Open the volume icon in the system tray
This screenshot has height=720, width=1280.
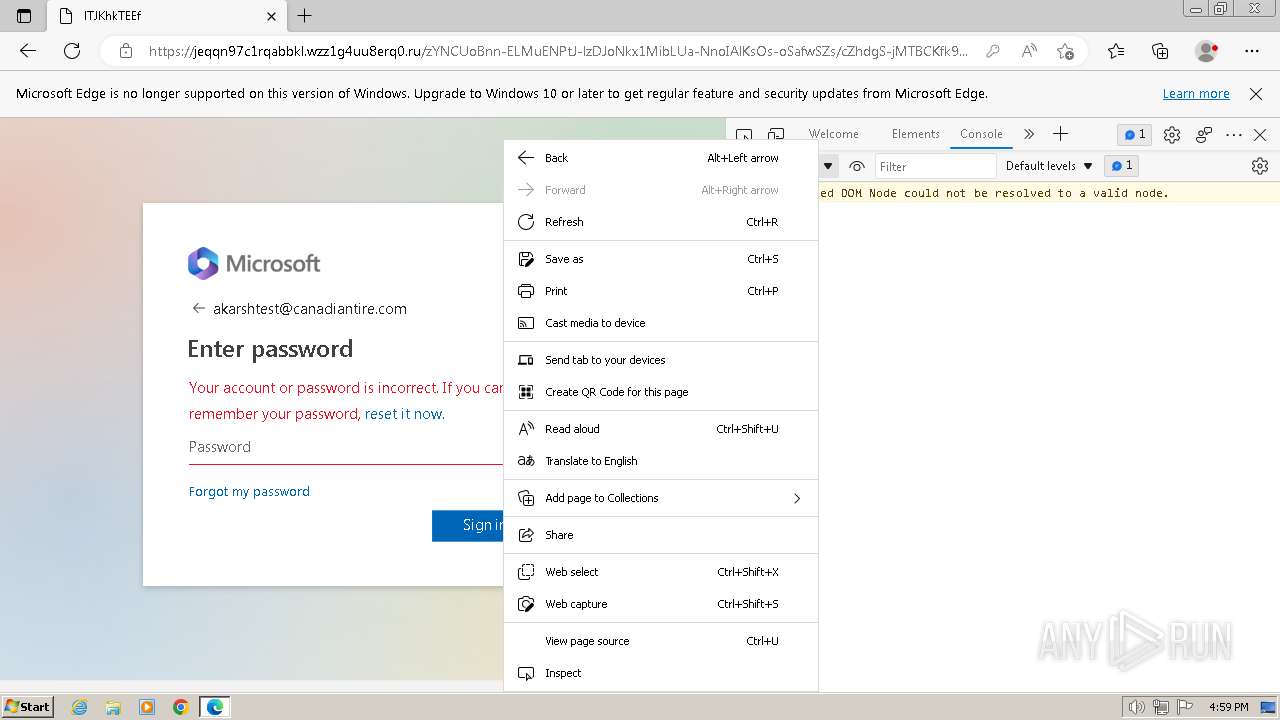(1136, 707)
